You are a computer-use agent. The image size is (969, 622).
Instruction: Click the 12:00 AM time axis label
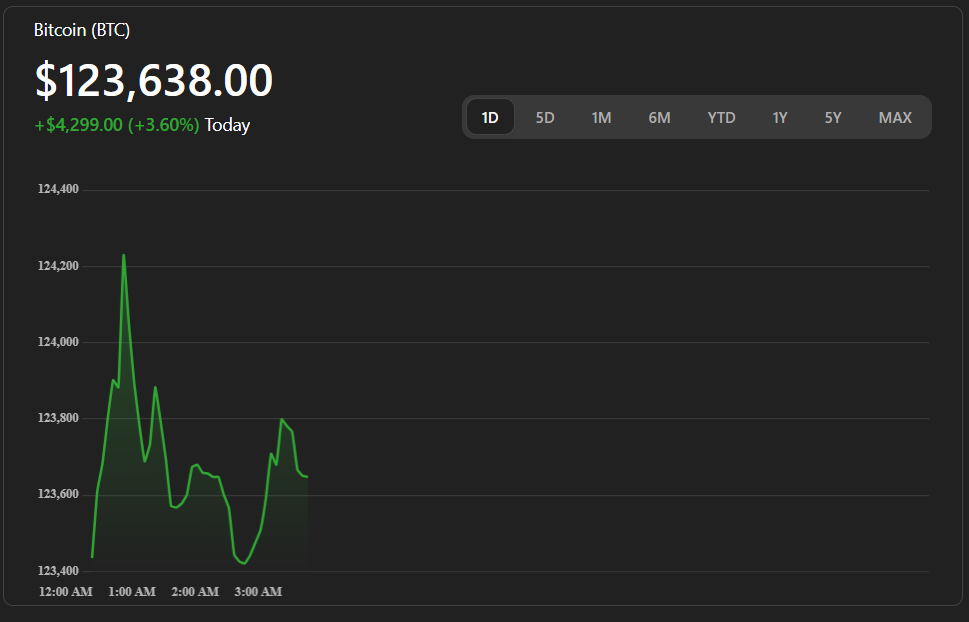[66, 592]
